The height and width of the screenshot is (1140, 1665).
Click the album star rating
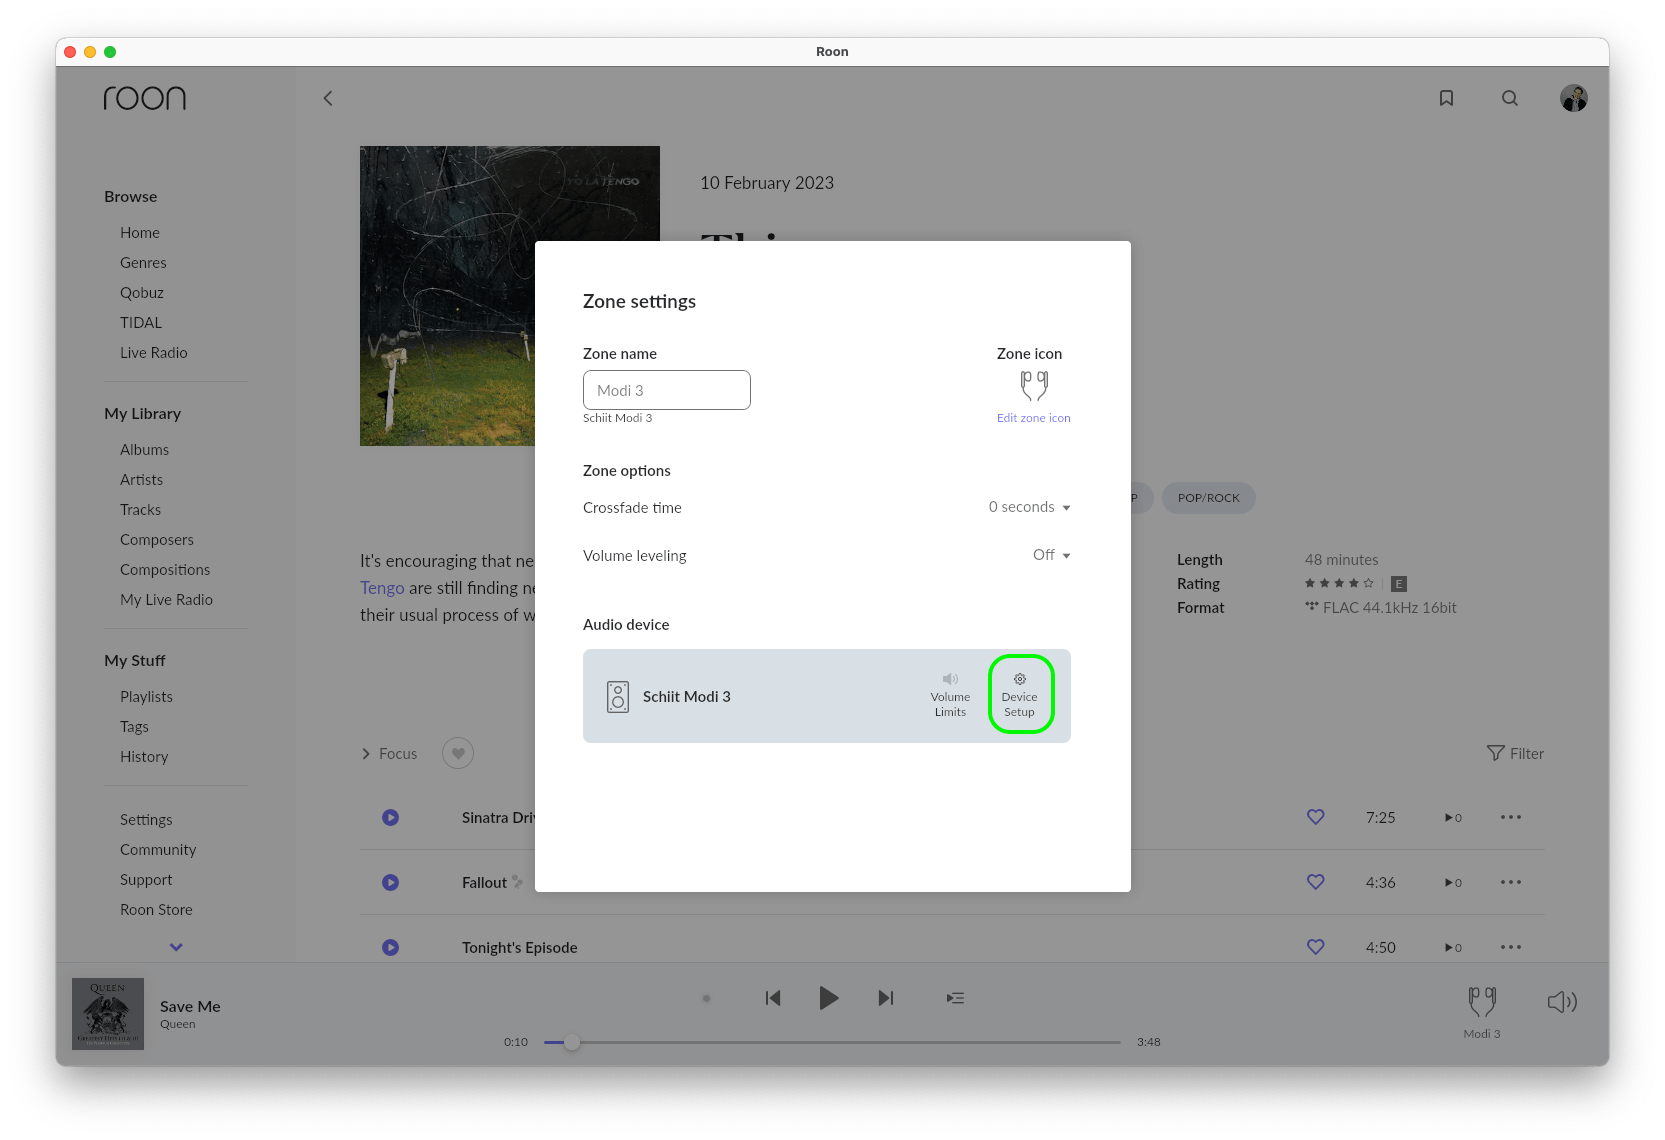(x=1339, y=583)
